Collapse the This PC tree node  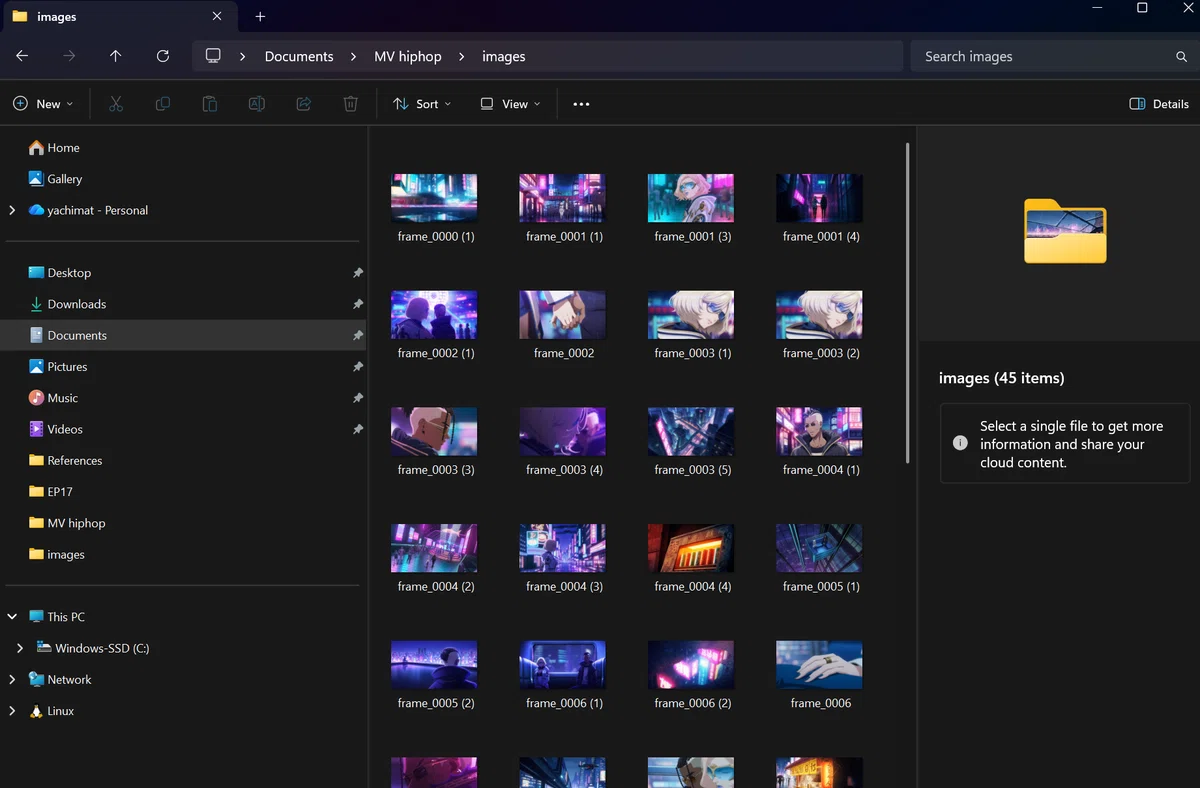[x=12, y=617]
